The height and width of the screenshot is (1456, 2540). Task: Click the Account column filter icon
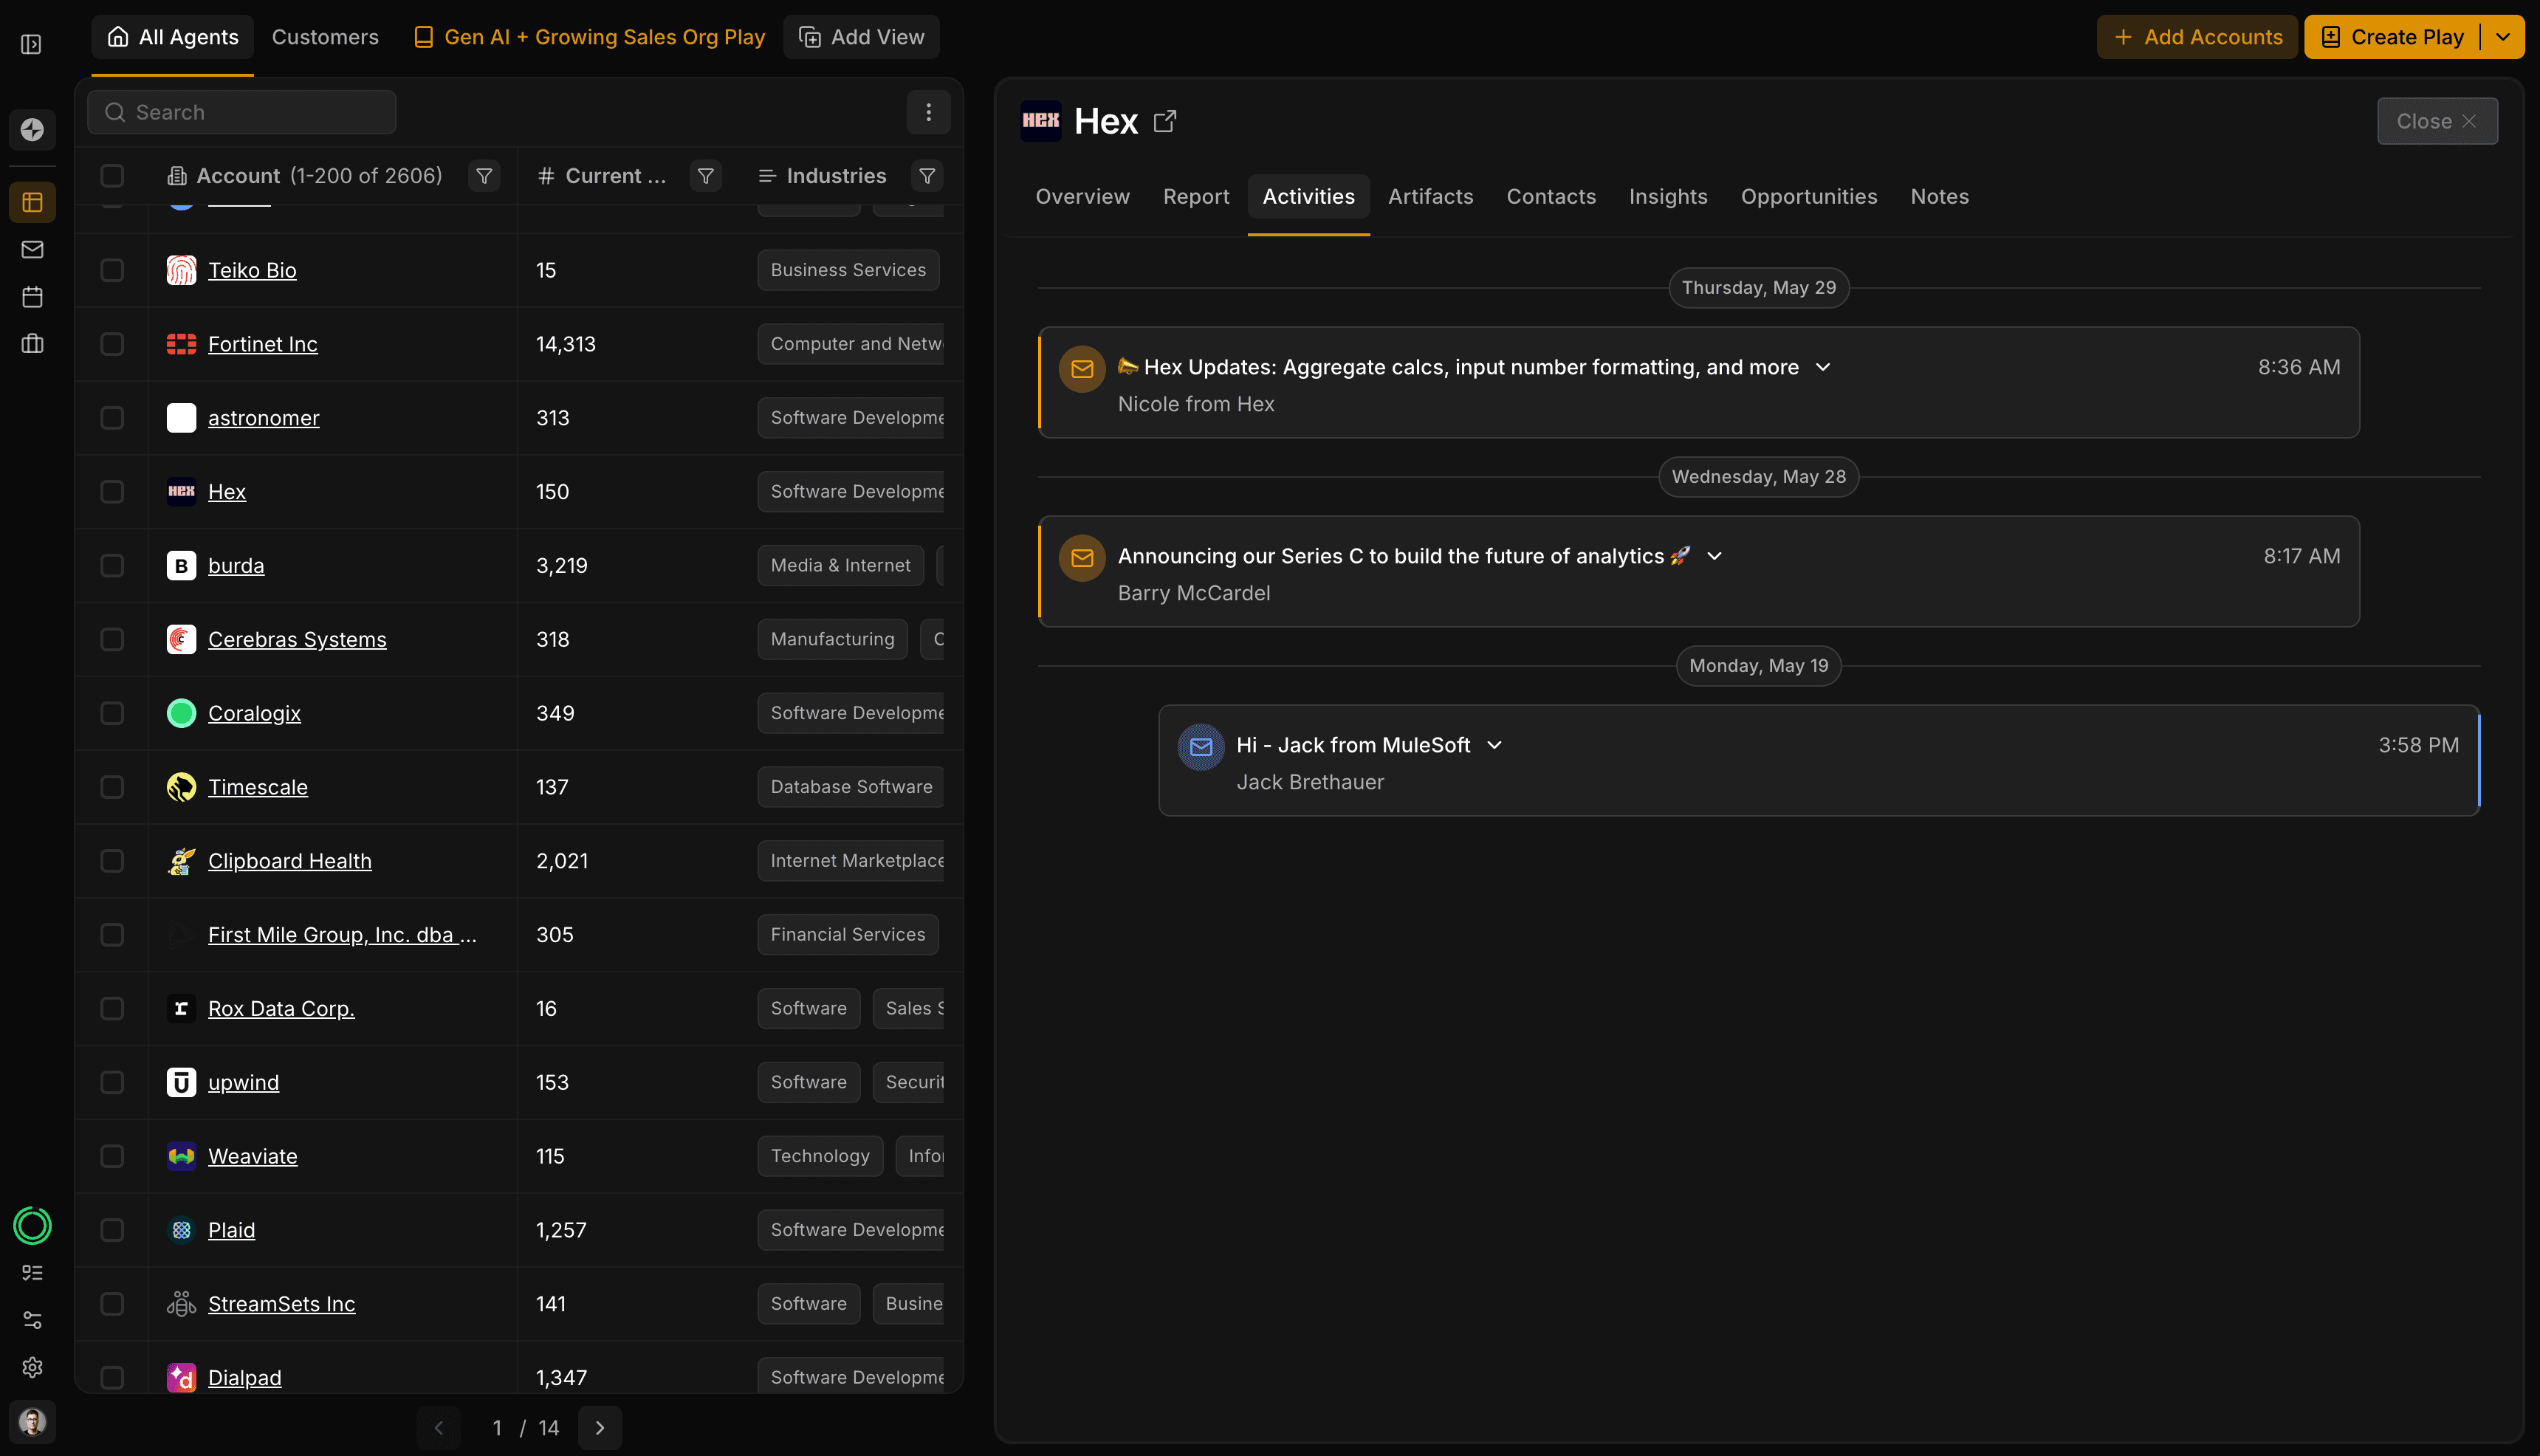[484, 176]
